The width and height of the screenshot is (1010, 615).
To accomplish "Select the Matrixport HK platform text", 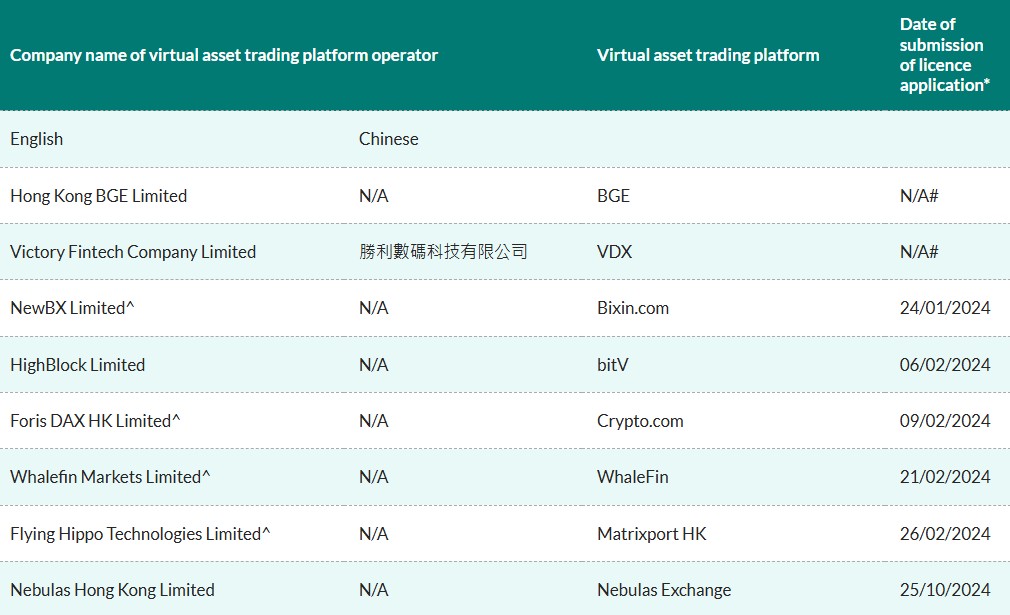I will click(x=651, y=534).
